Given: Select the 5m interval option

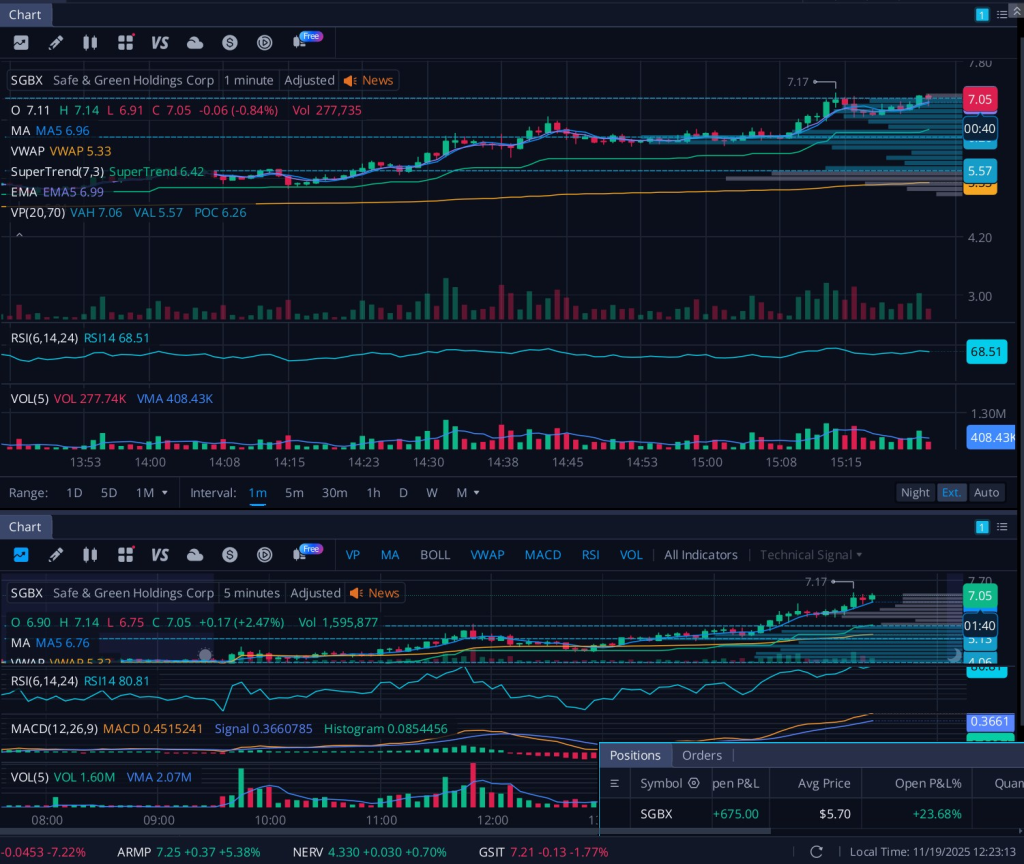Looking at the screenshot, I should 294,492.
